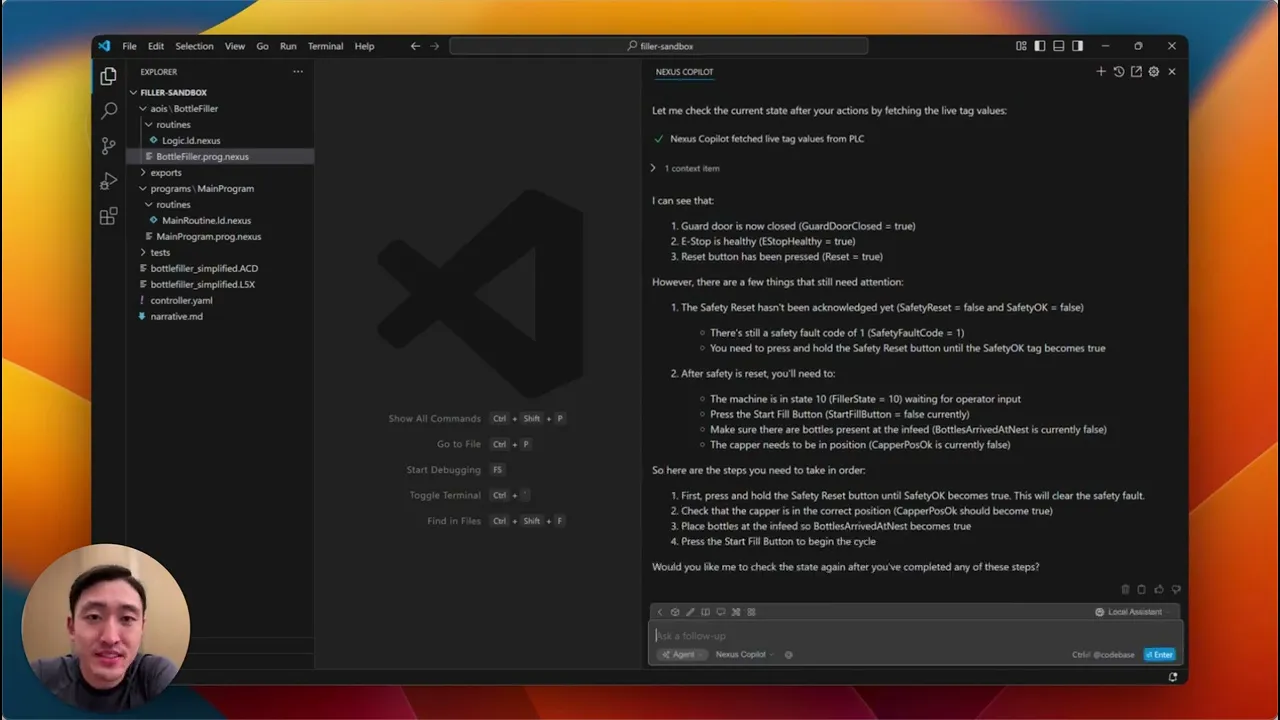
Task: Expand the 1 context item disclosure
Action: coord(686,168)
